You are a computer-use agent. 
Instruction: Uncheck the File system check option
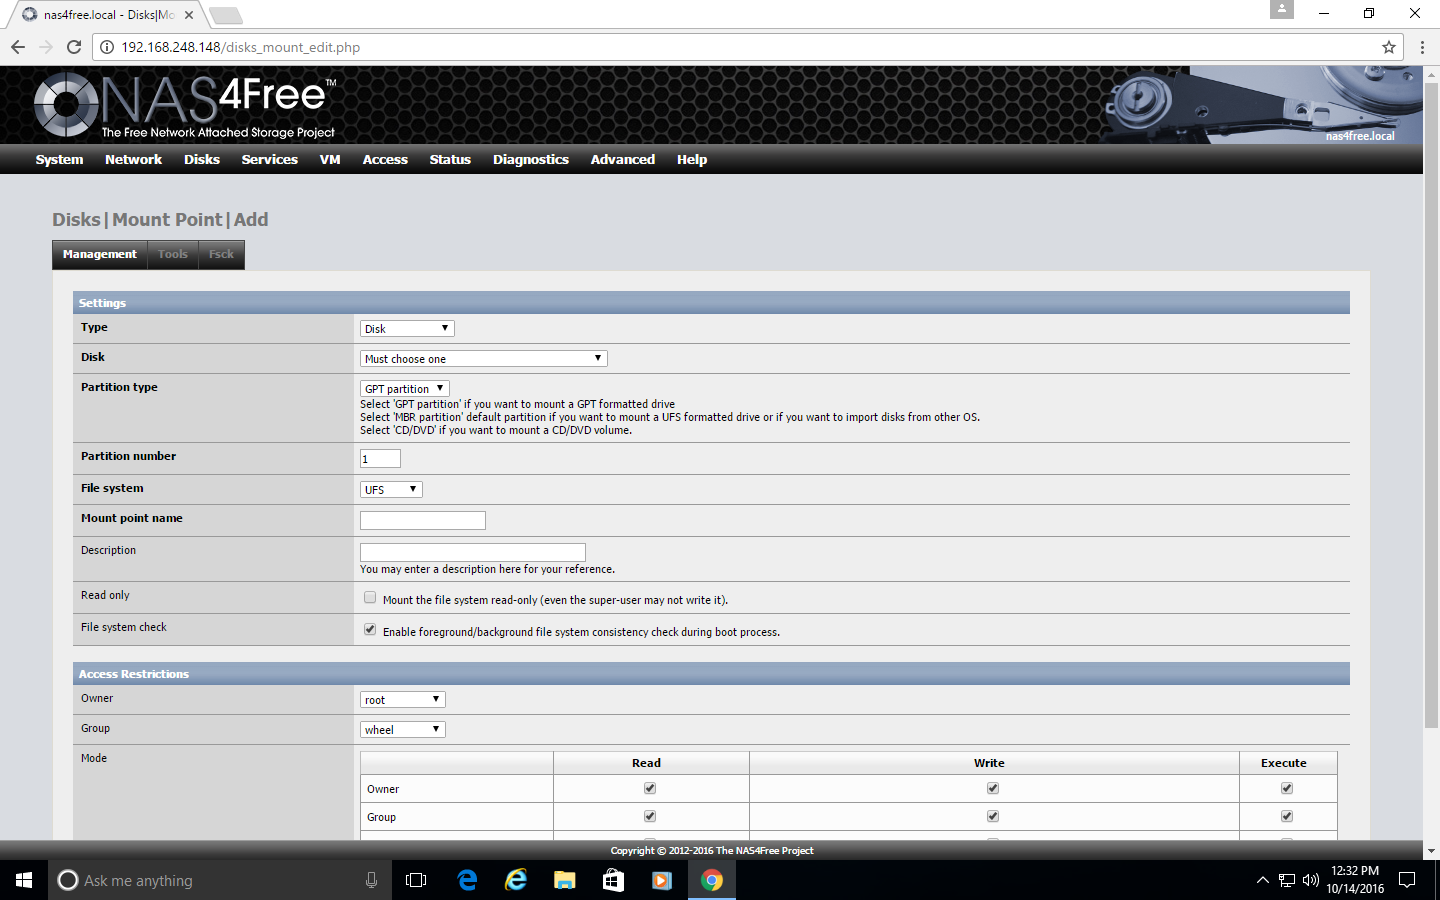click(x=370, y=630)
